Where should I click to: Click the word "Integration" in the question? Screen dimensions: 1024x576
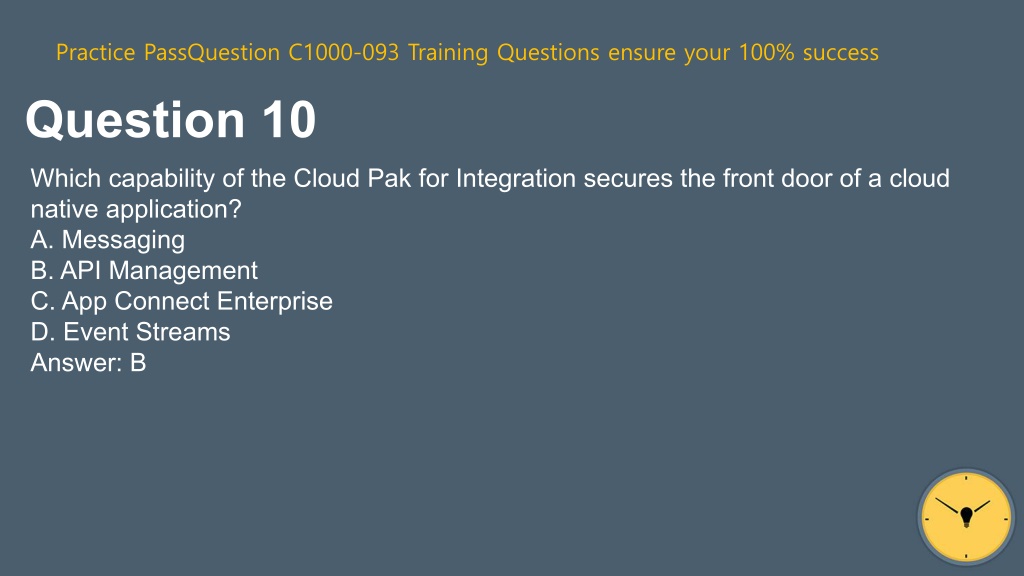tap(515, 178)
